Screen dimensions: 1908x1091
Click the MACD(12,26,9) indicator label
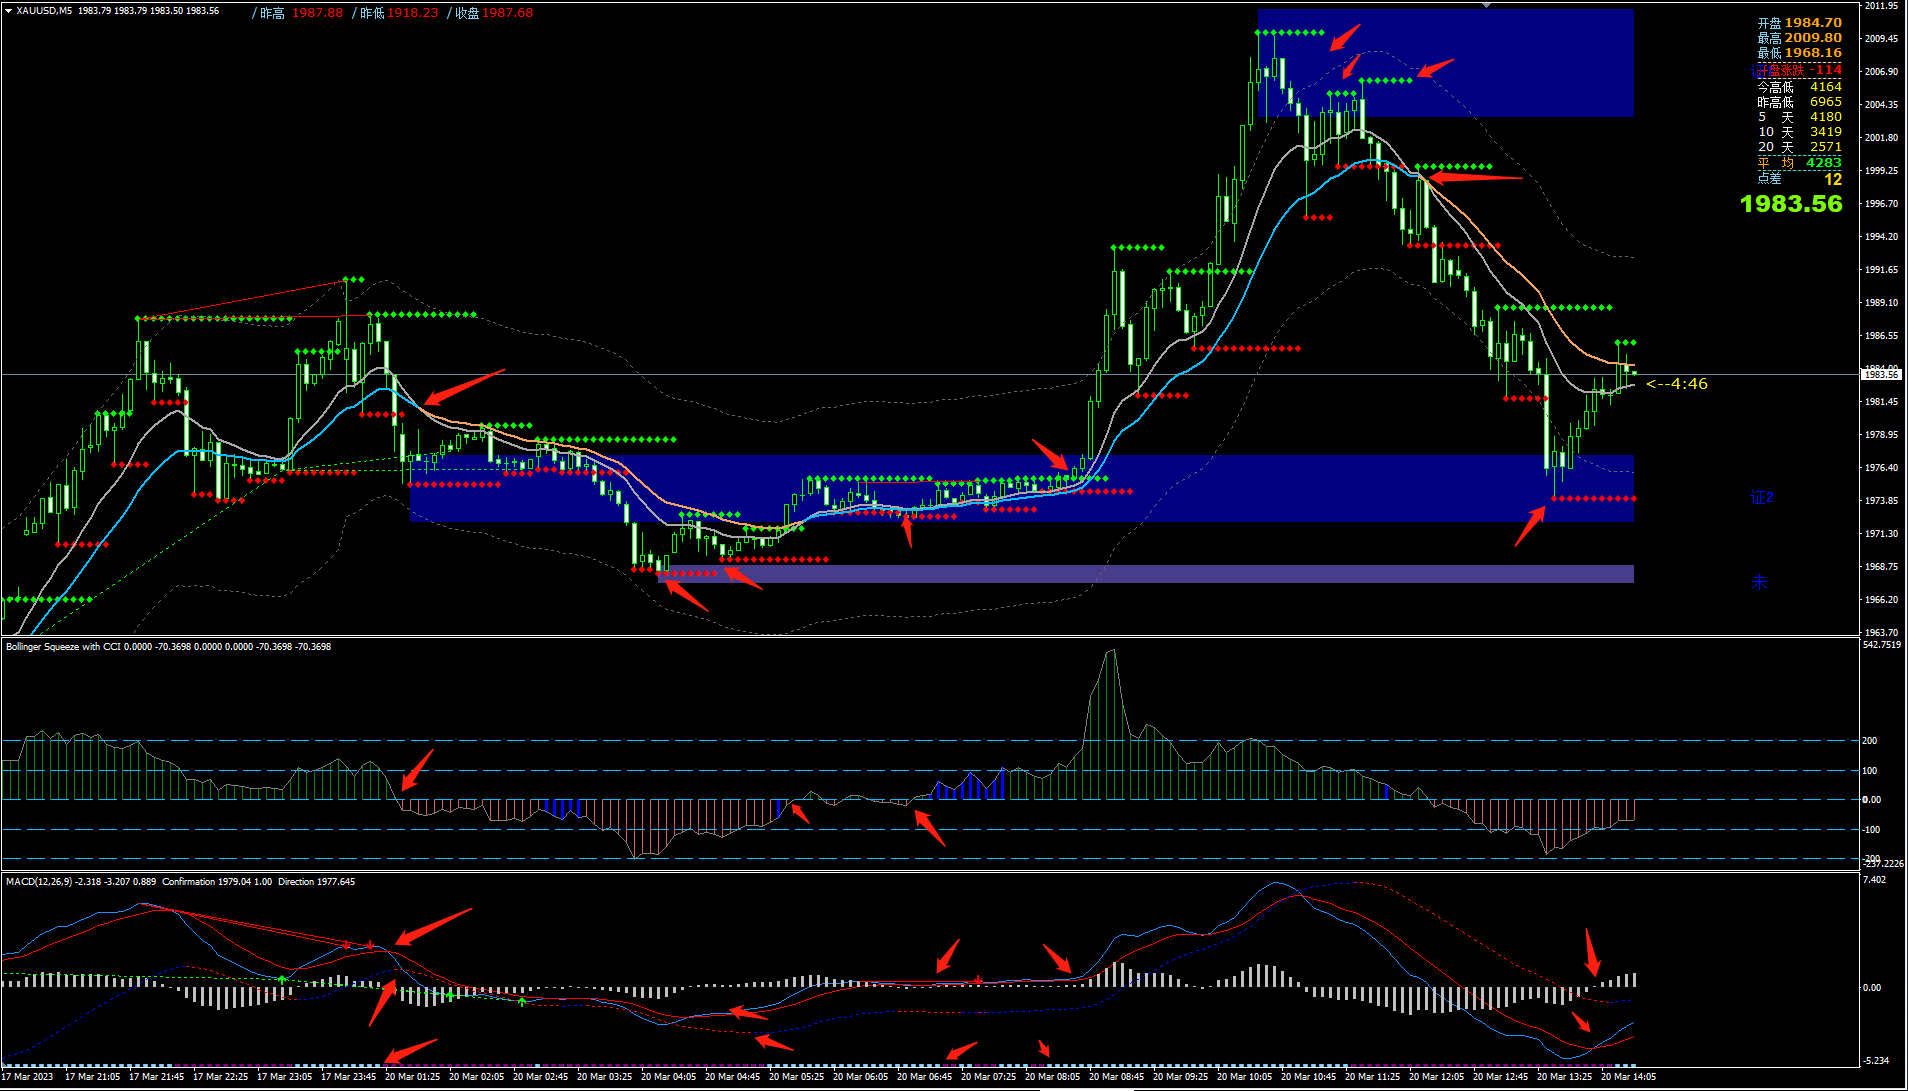pos(180,882)
